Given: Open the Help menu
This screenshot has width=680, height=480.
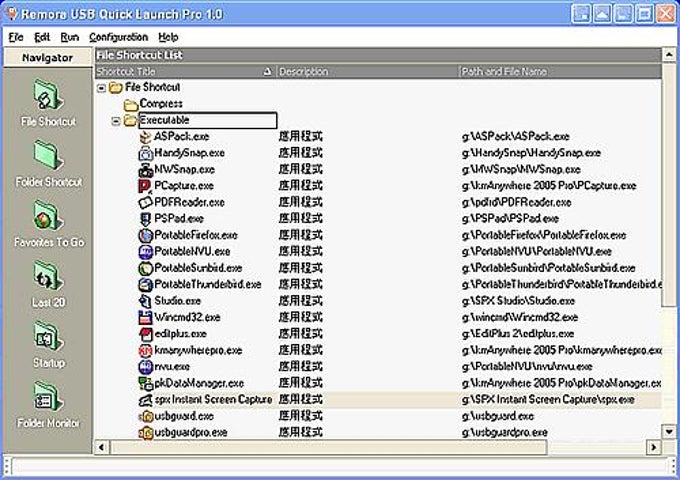Looking at the screenshot, I should pyautogui.click(x=168, y=37).
